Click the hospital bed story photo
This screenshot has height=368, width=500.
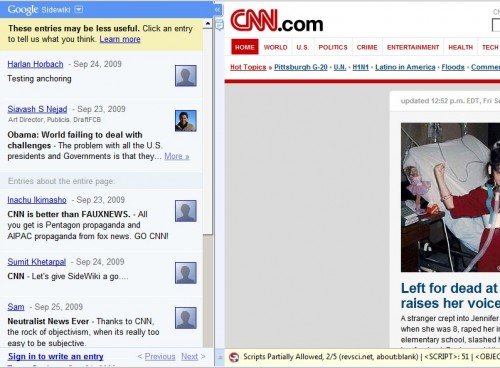450,197
